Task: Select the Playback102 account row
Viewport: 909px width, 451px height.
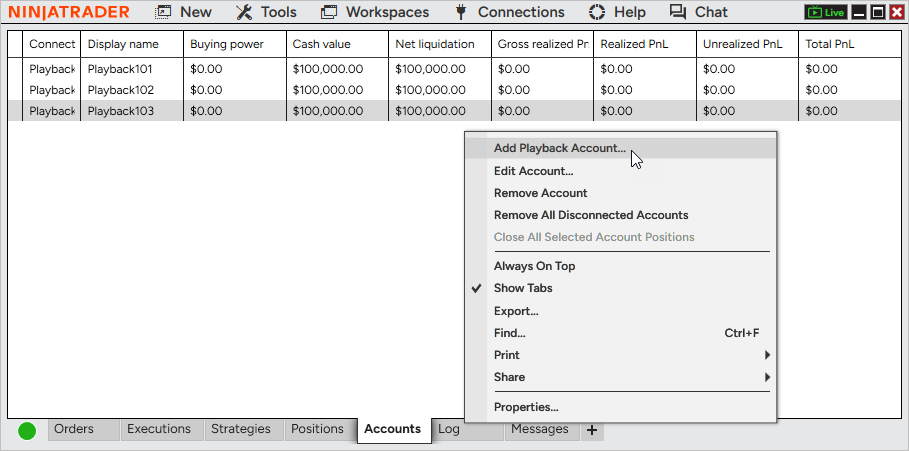Action: [x=455, y=90]
